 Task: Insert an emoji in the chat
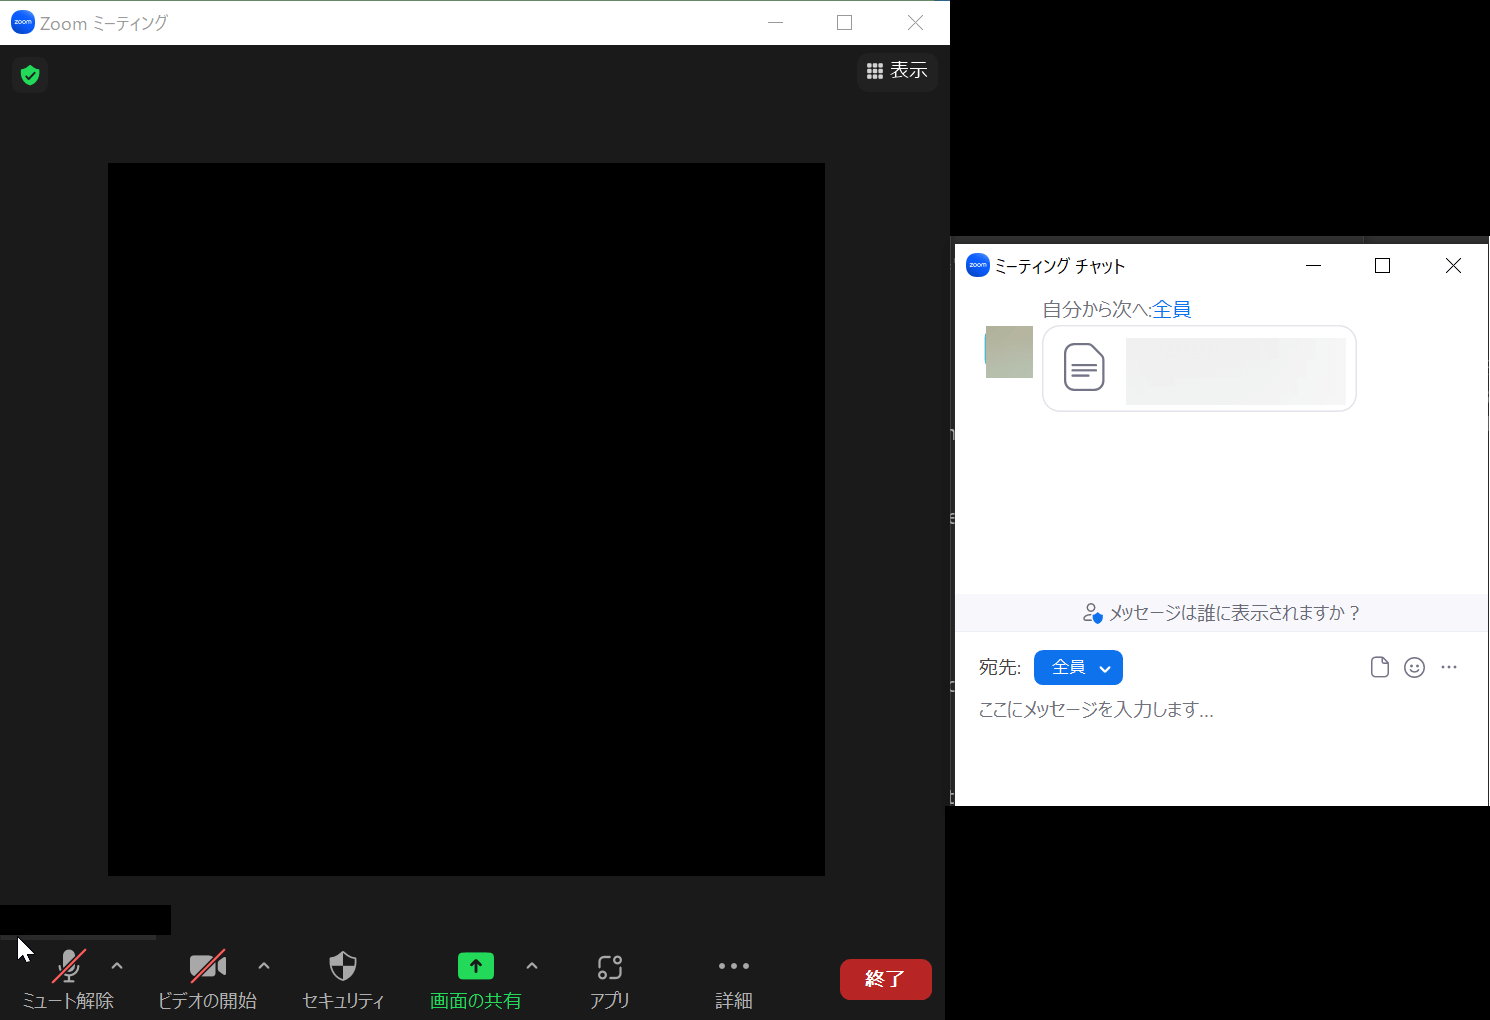click(x=1415, y=667)
